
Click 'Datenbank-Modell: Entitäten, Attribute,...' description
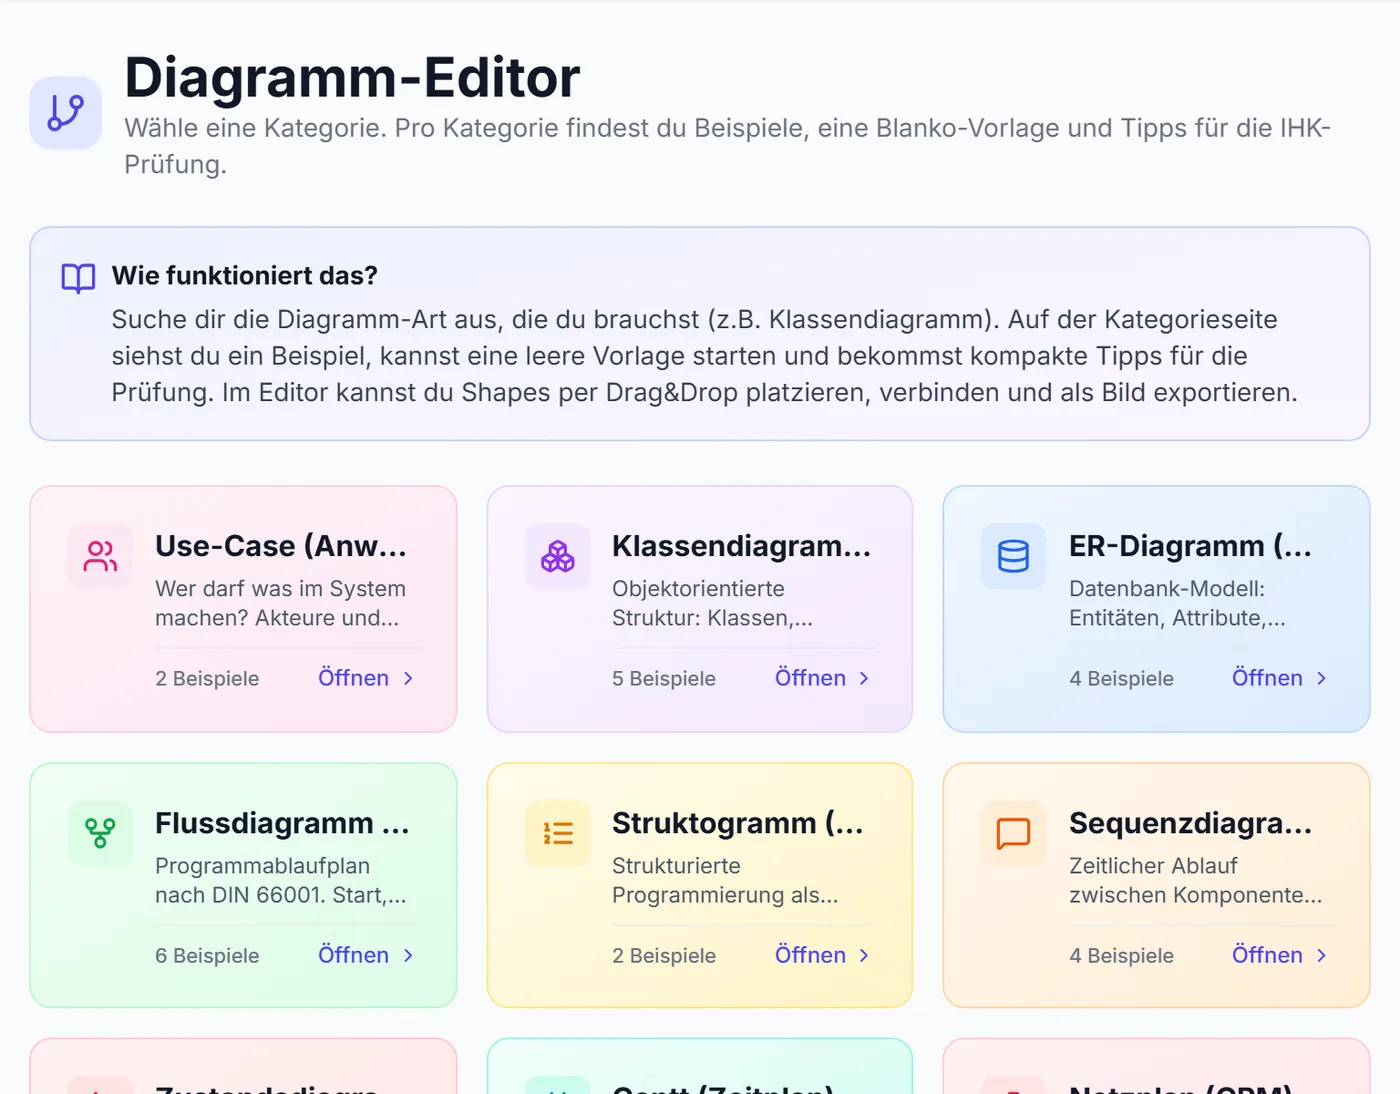[1178, 603]
